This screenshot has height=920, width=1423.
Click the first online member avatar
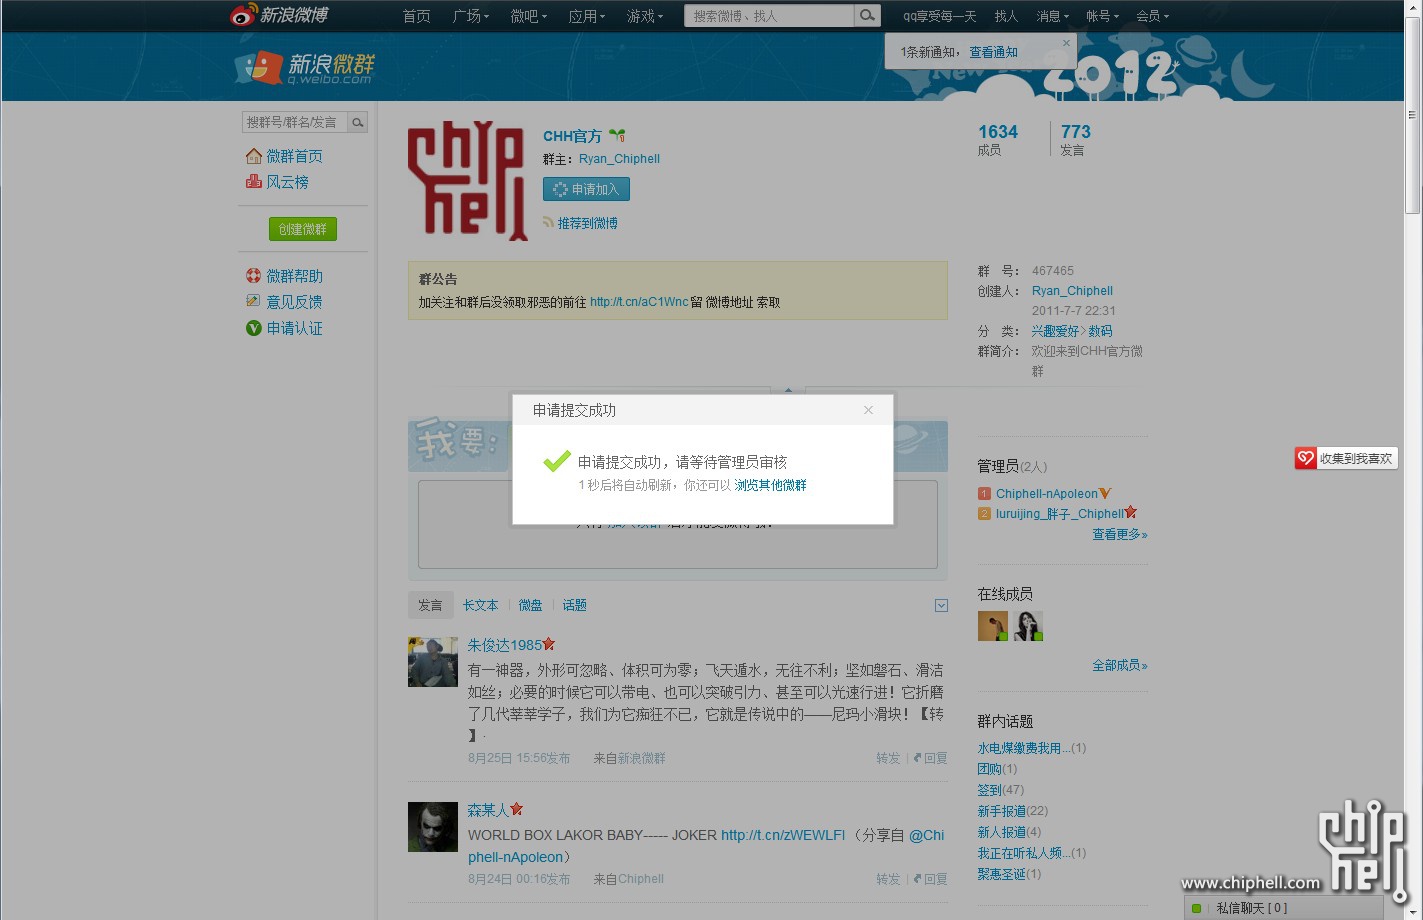[993, 626]
